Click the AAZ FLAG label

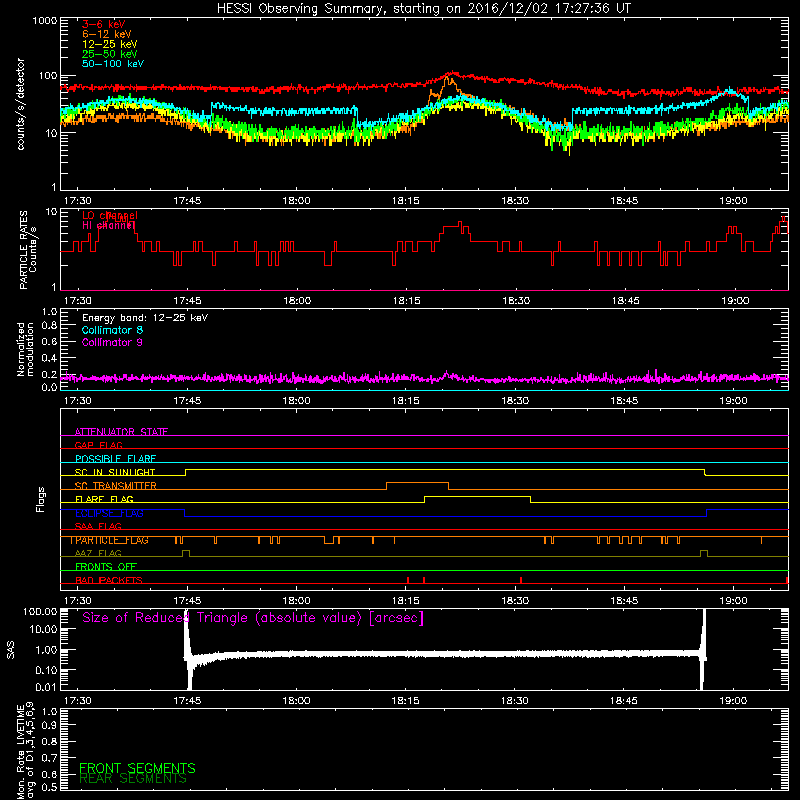tap(98, 554)
